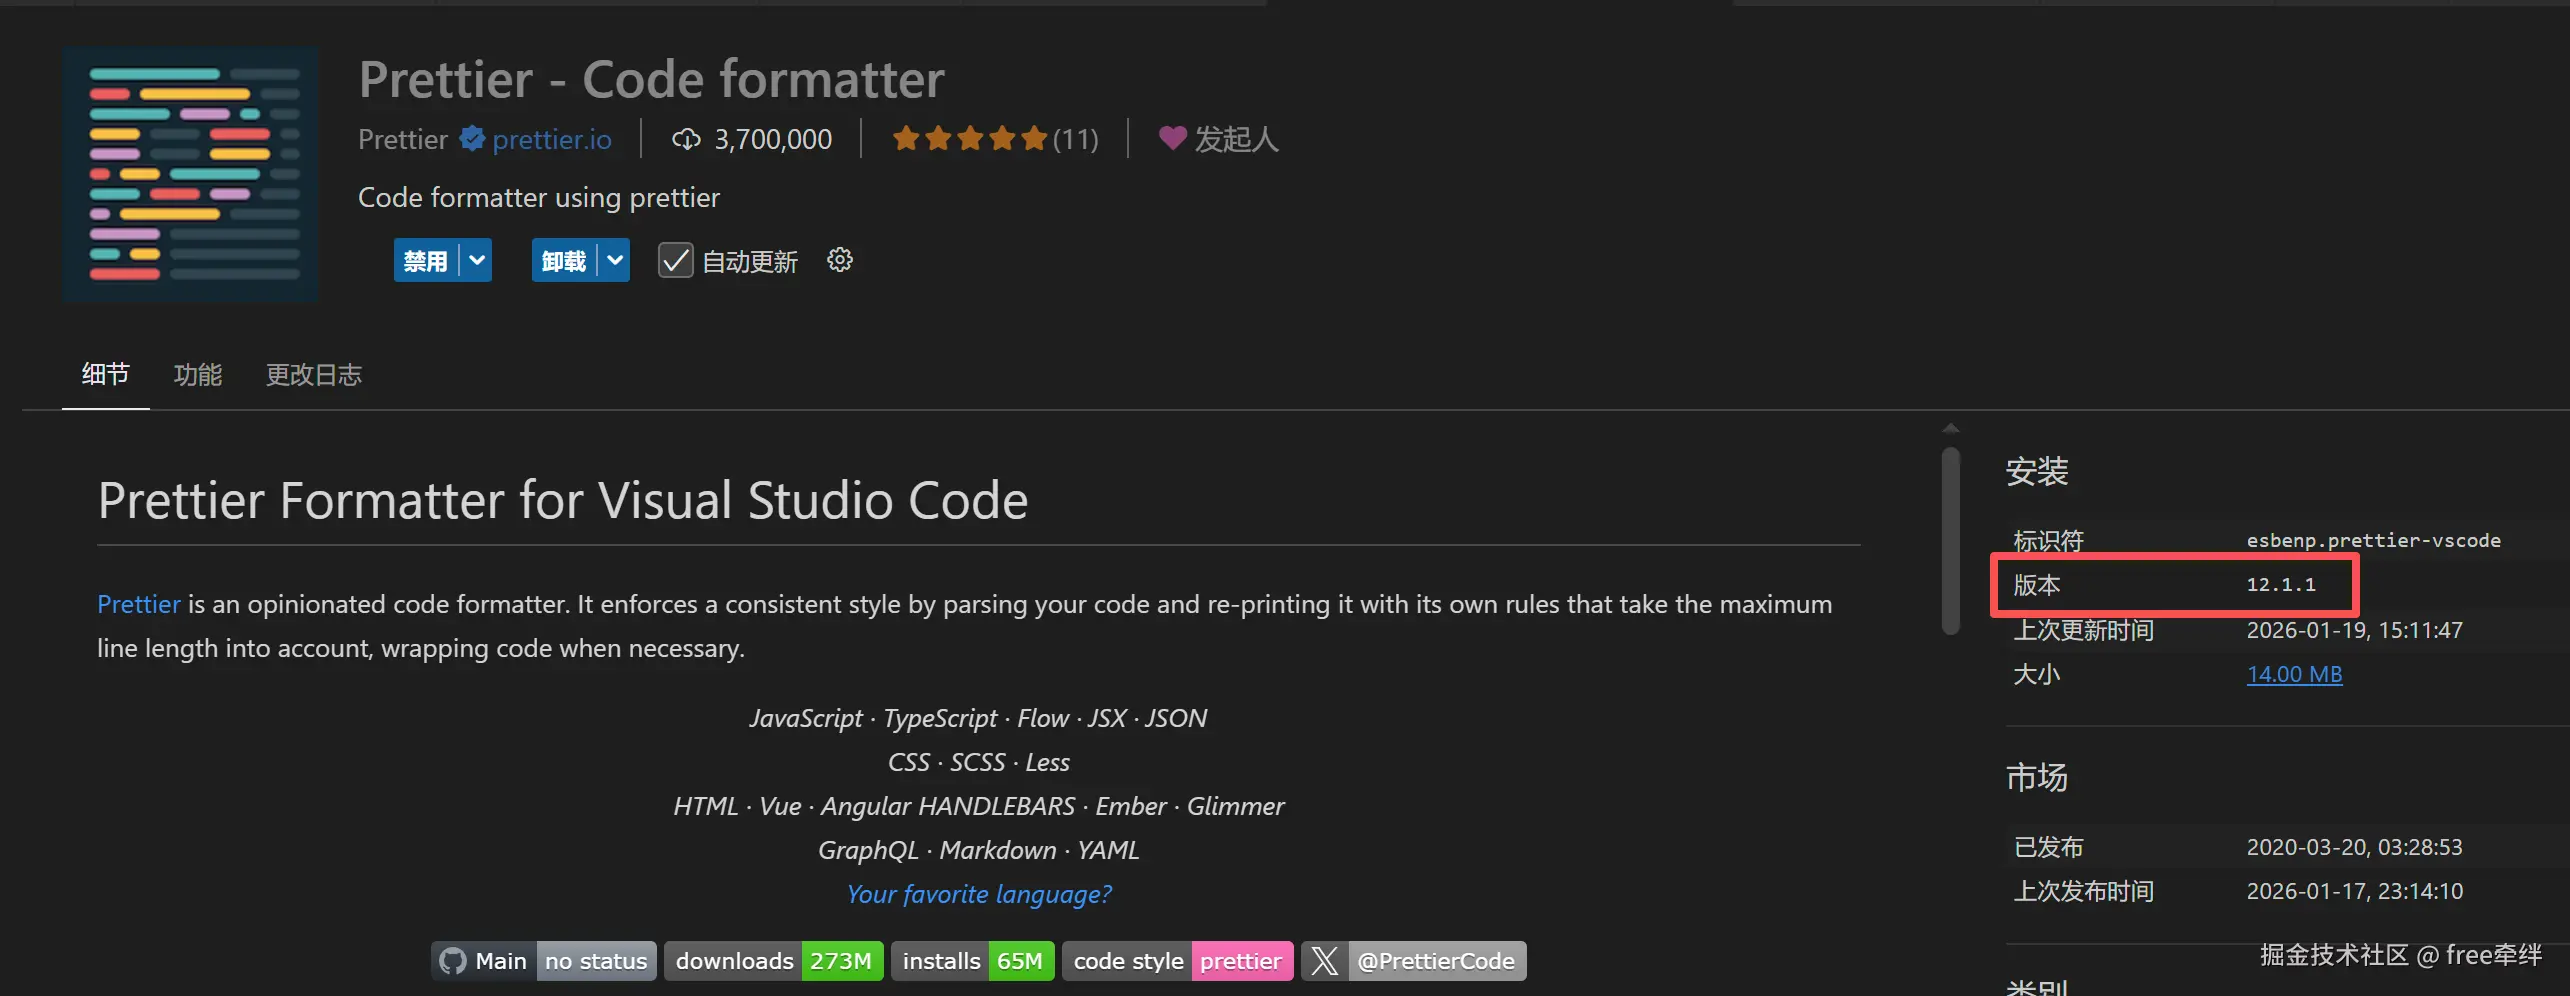
Task: Switch to the 更改日志 tab
Action: point(314,374)
